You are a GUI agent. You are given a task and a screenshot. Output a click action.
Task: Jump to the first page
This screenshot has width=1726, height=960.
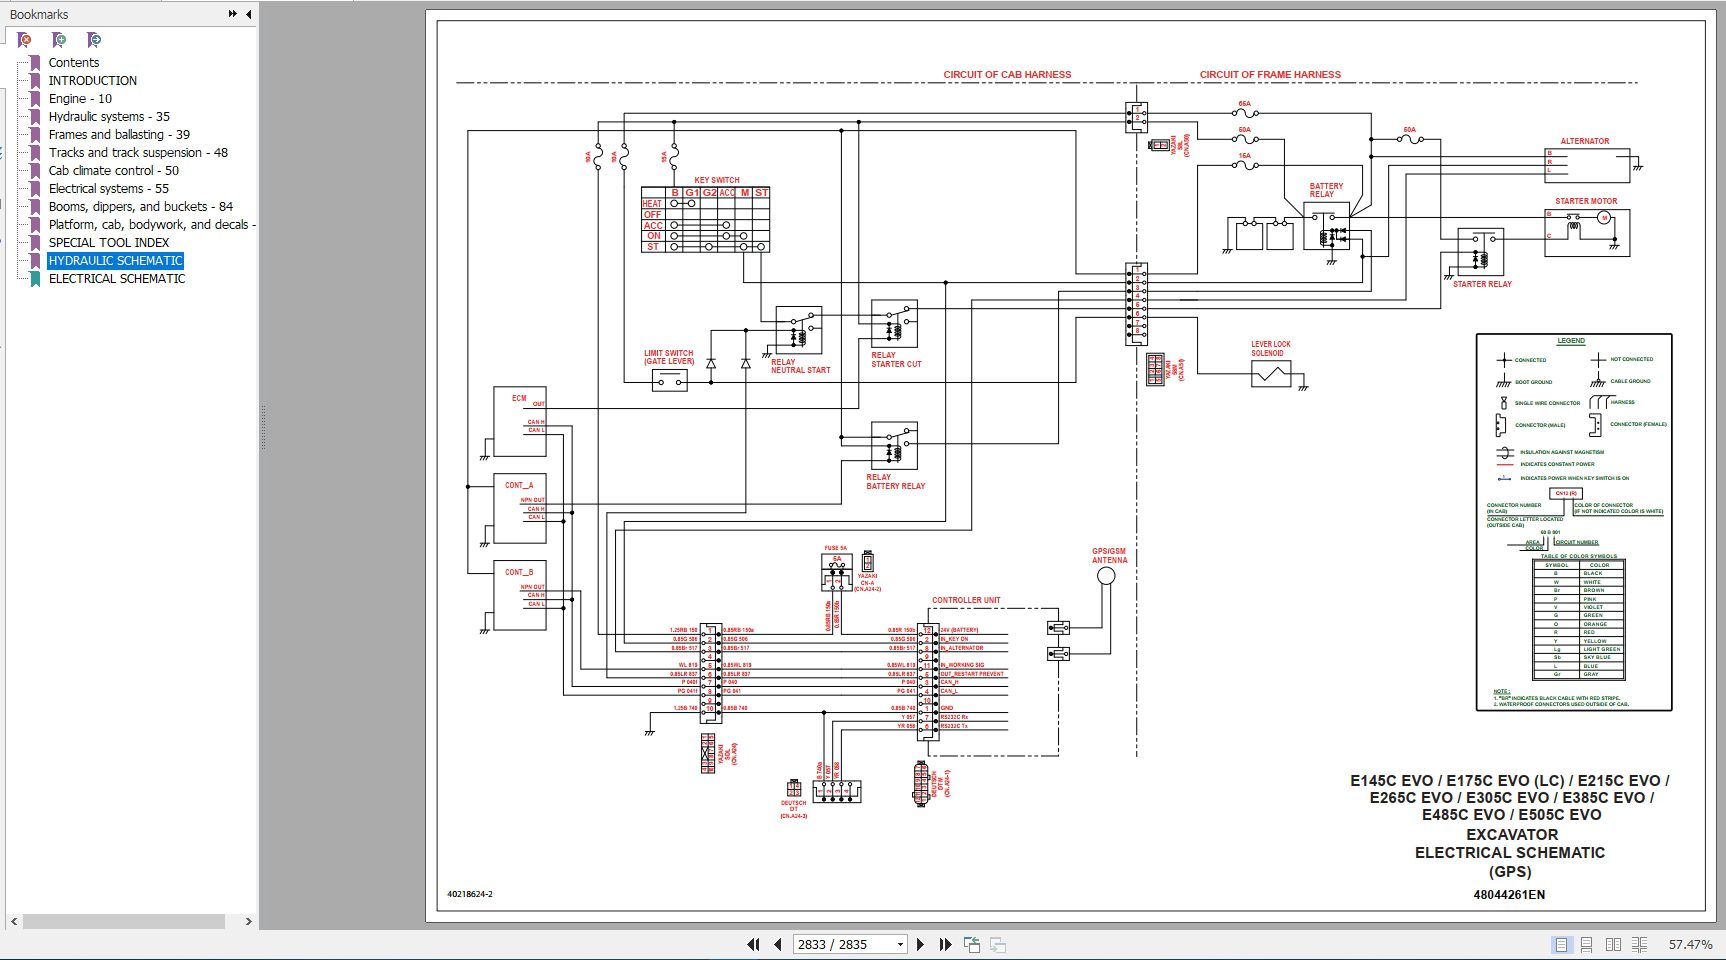753,944
